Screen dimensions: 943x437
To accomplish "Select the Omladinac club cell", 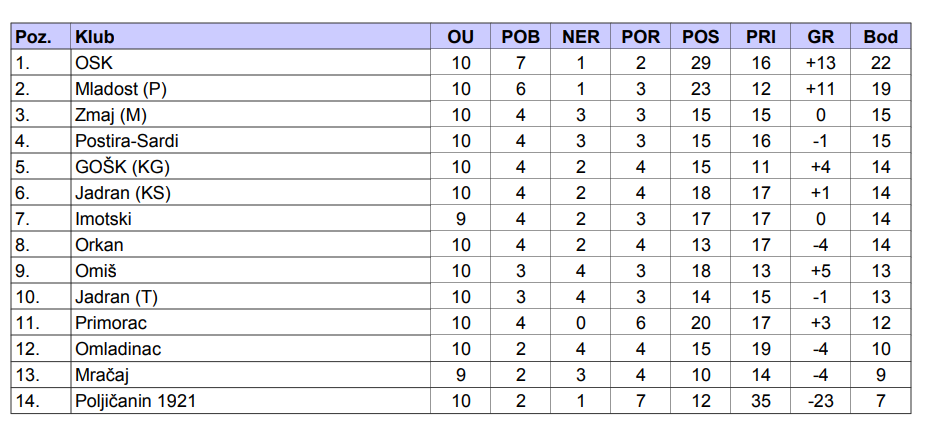I will click(x=117, y=349).
